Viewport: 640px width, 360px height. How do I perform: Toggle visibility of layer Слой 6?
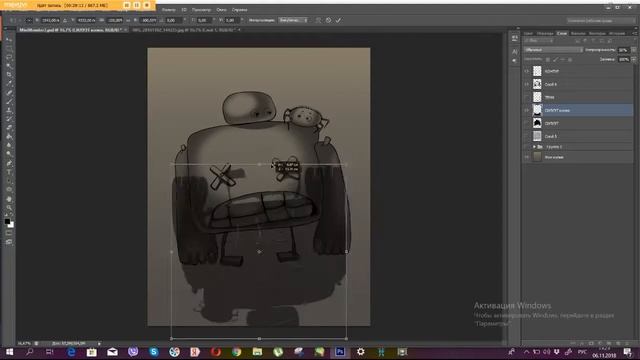[x=527, y=84]
